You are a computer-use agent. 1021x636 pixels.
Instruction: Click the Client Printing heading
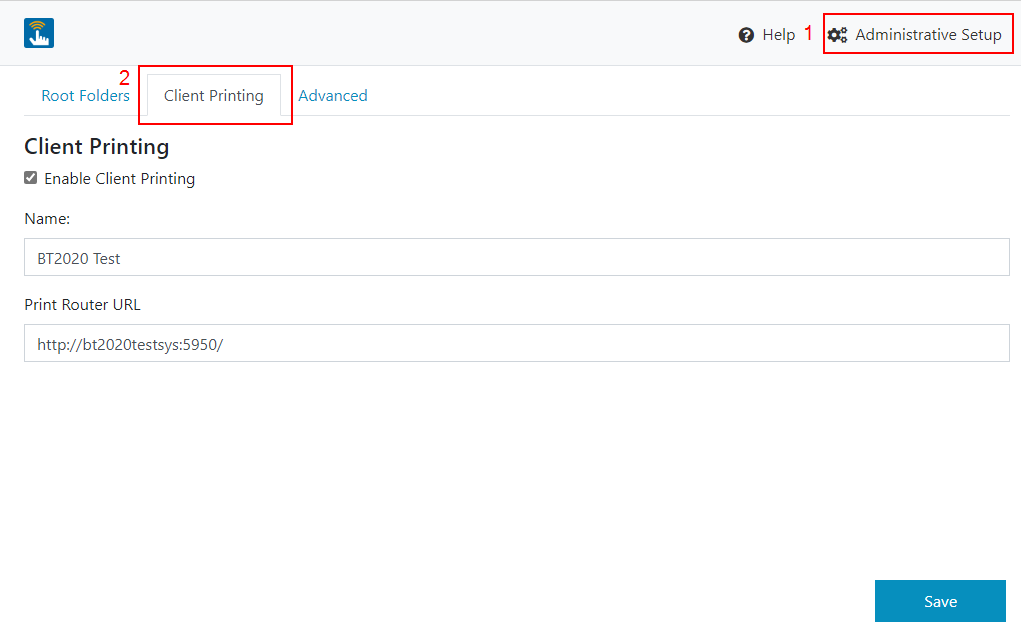pyautogui.click(x=96, y=146)
